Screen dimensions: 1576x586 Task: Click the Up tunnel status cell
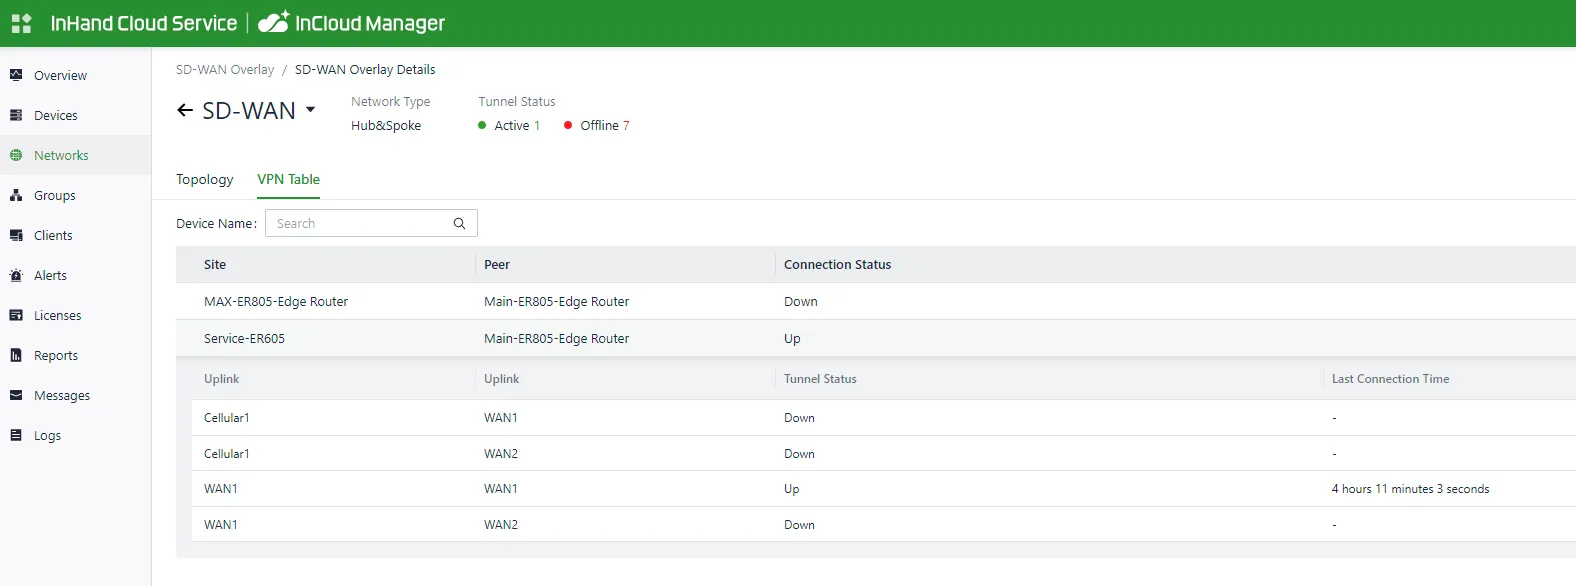[792, 488]
